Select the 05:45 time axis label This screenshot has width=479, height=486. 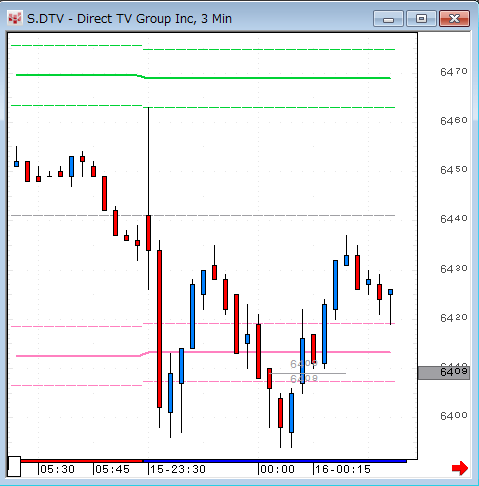(x=112, y=469)
